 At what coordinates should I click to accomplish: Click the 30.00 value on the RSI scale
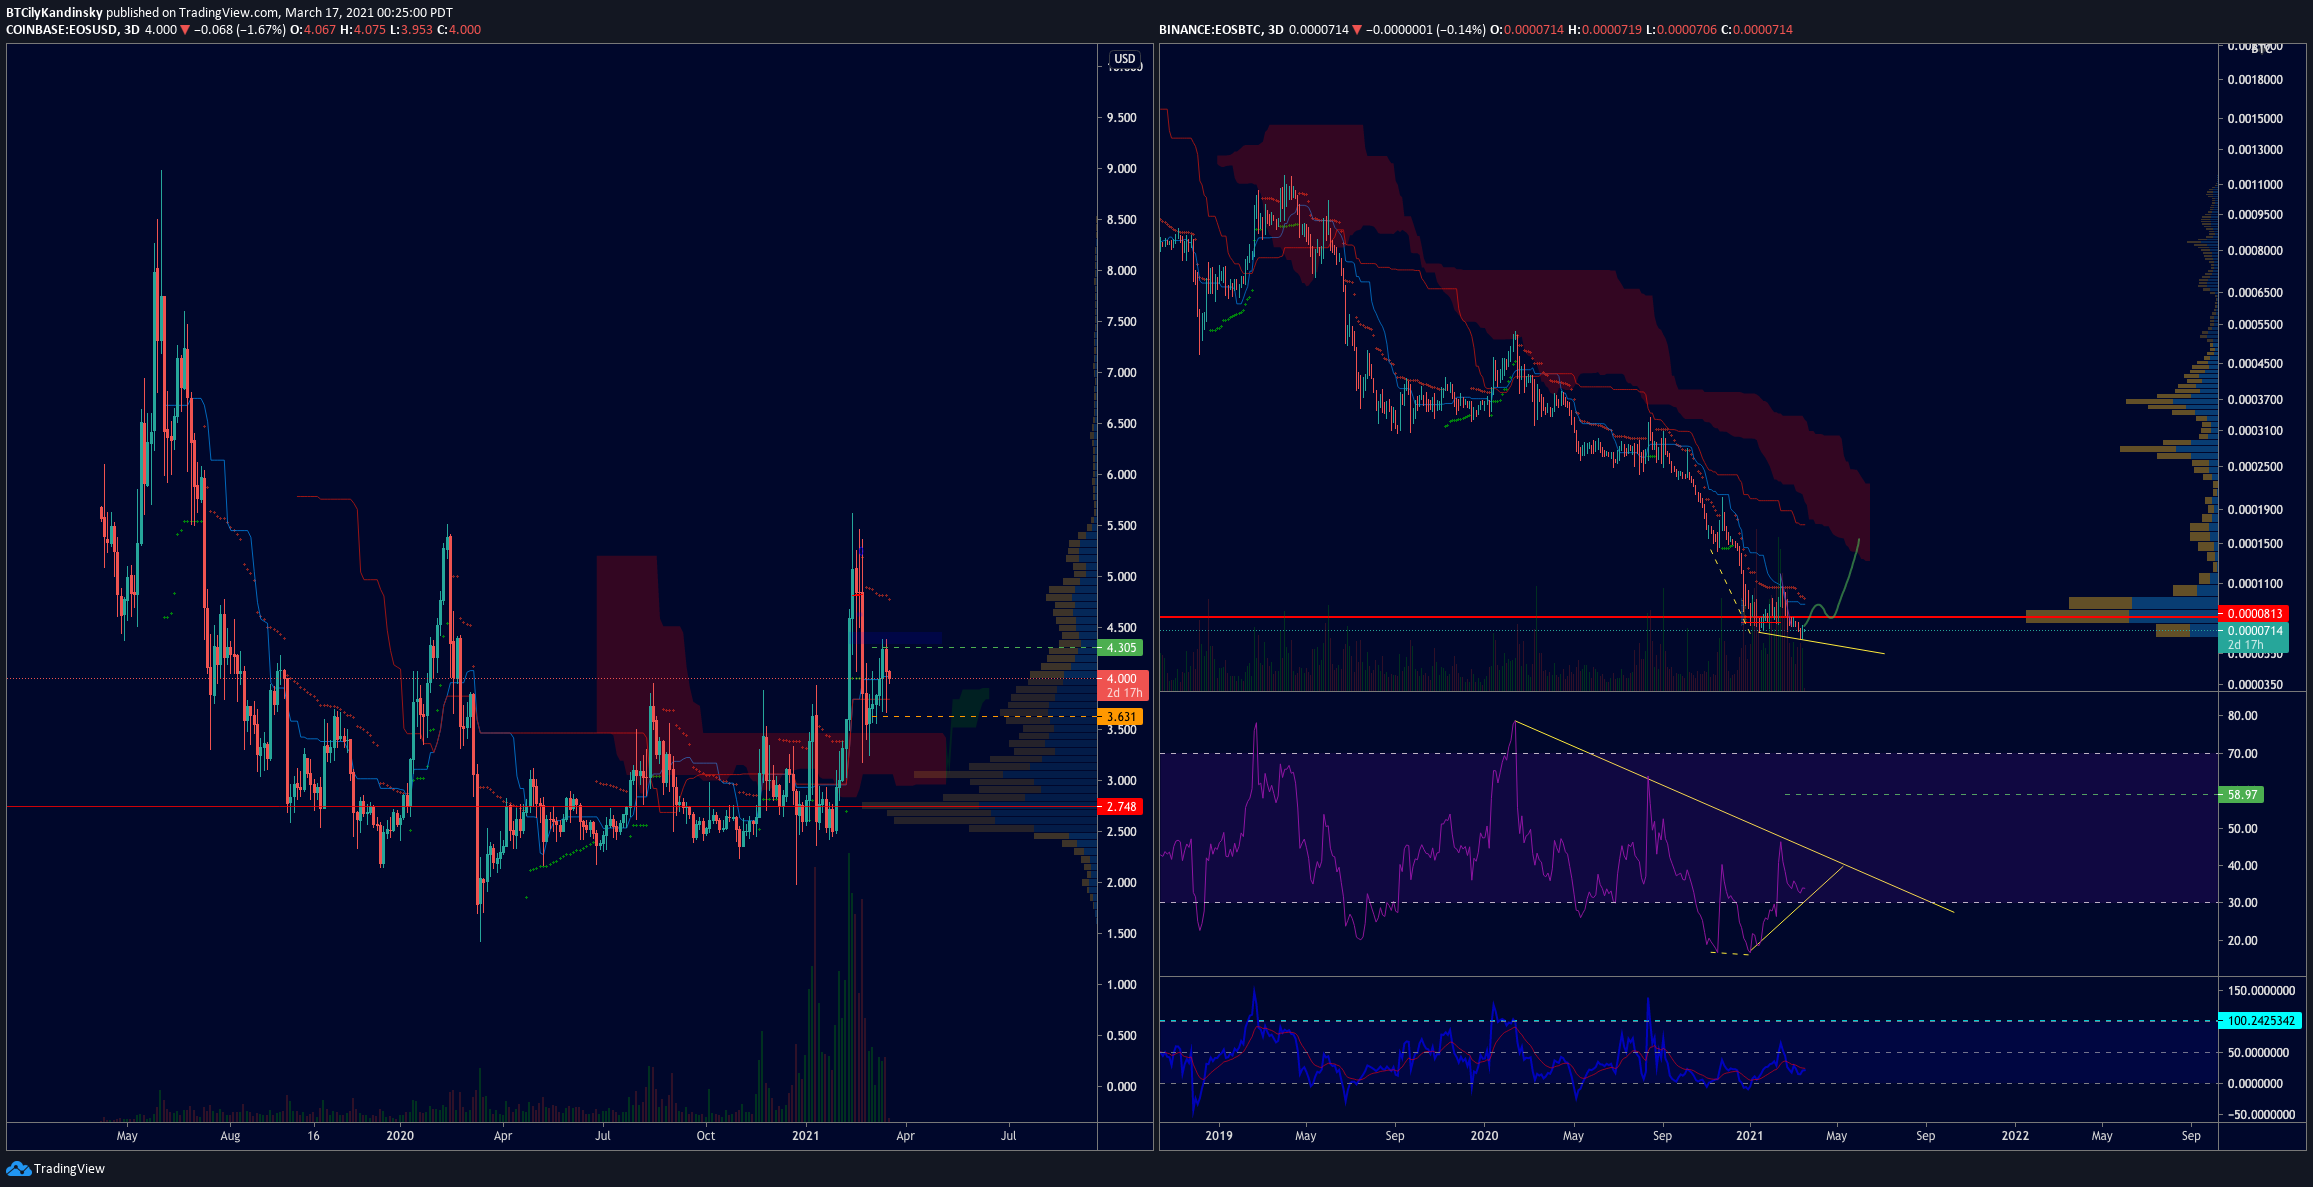pos(2243,903)
